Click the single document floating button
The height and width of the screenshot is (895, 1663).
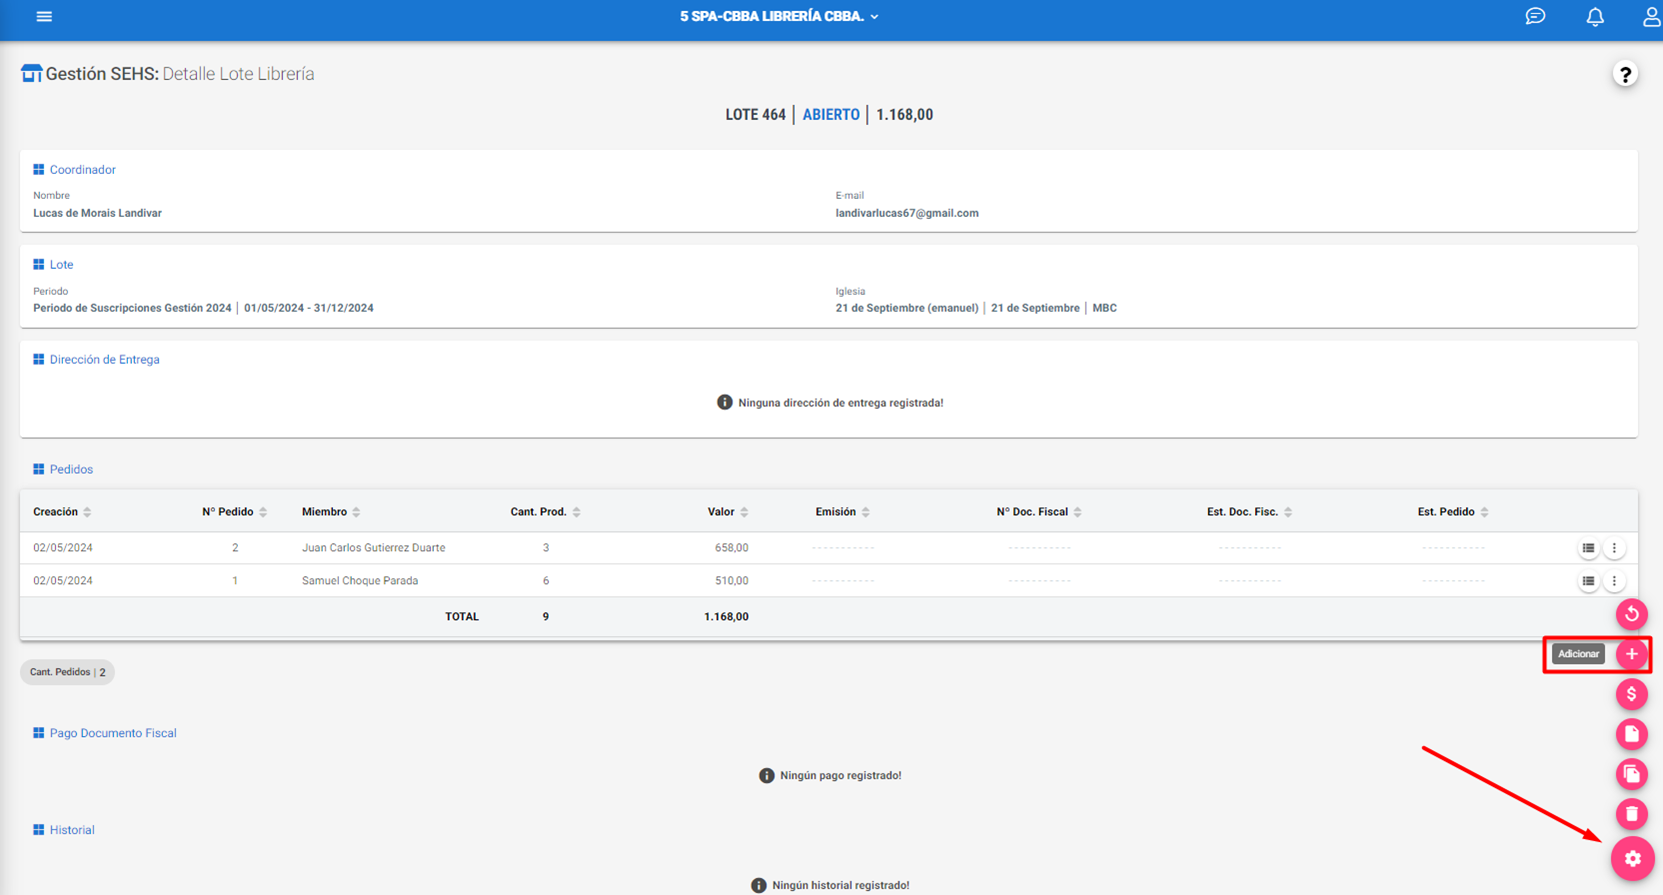pyautogui.click(x=1632, y=734)
